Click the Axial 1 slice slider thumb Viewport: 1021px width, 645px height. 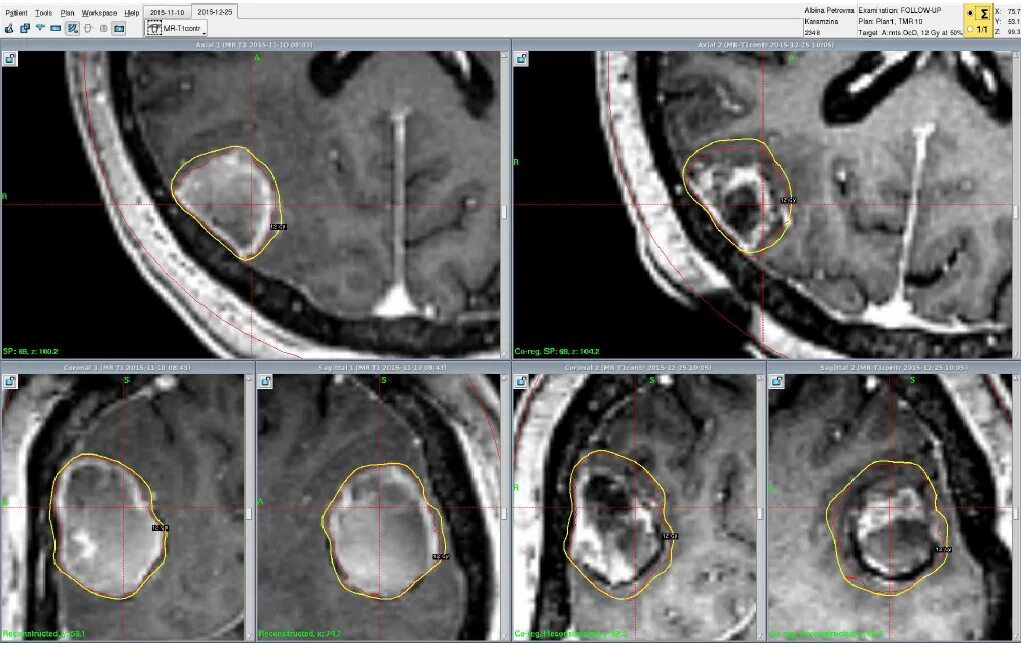pyautogui.click(x=505, y=212)
